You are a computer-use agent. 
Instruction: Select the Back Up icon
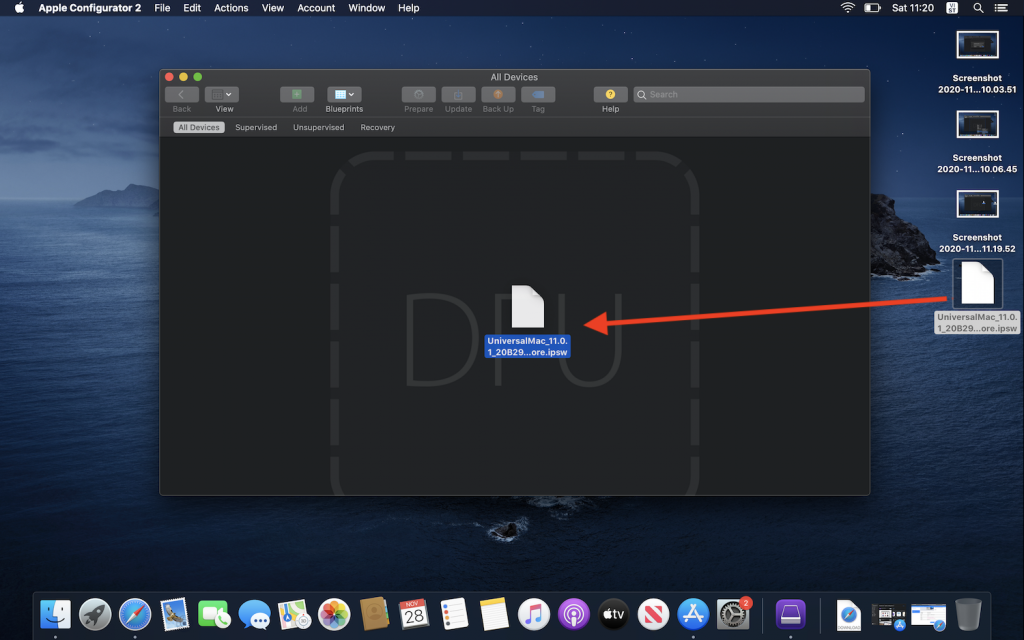498,94
